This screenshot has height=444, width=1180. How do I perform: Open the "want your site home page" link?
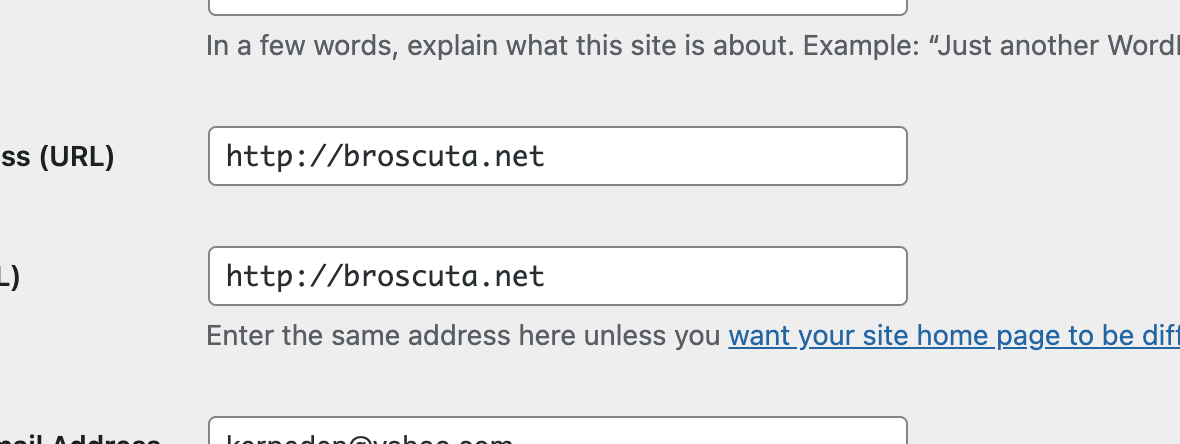tap(952, 335)
